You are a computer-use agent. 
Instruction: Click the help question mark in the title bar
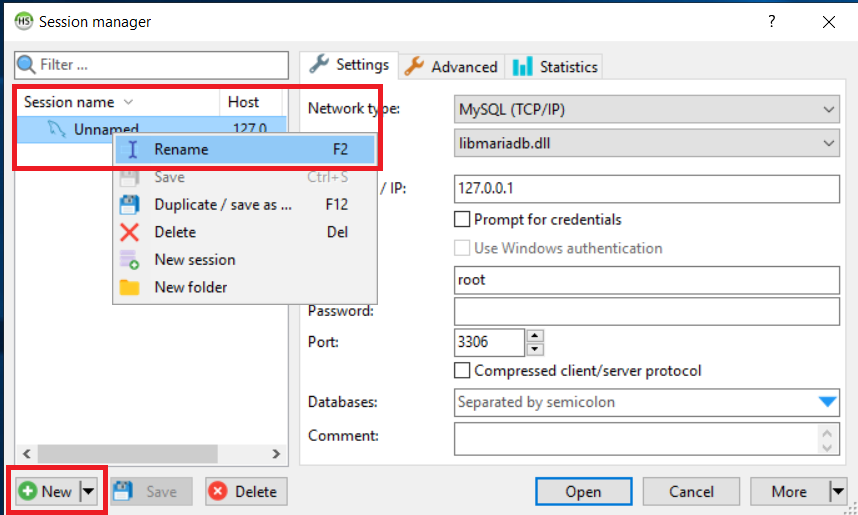click(772, 21)
